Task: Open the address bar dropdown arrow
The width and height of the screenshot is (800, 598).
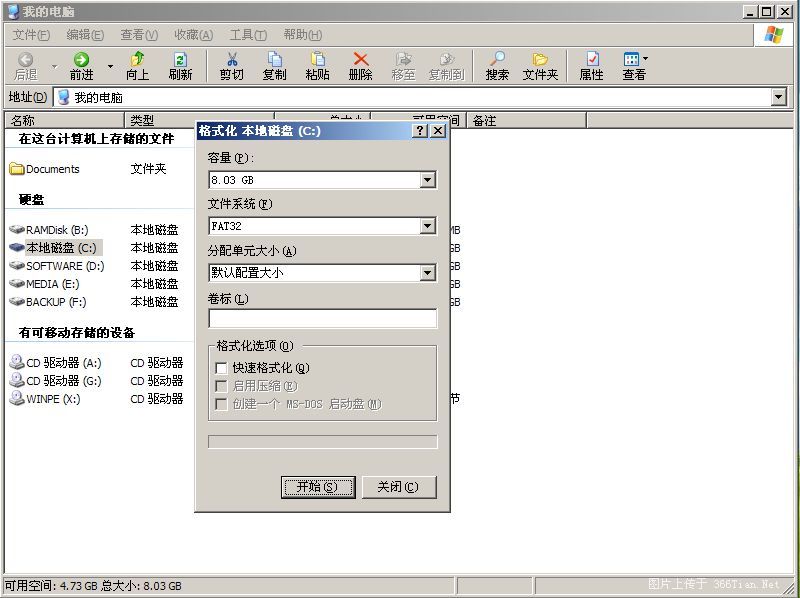Action: click(x=778, y=97)
